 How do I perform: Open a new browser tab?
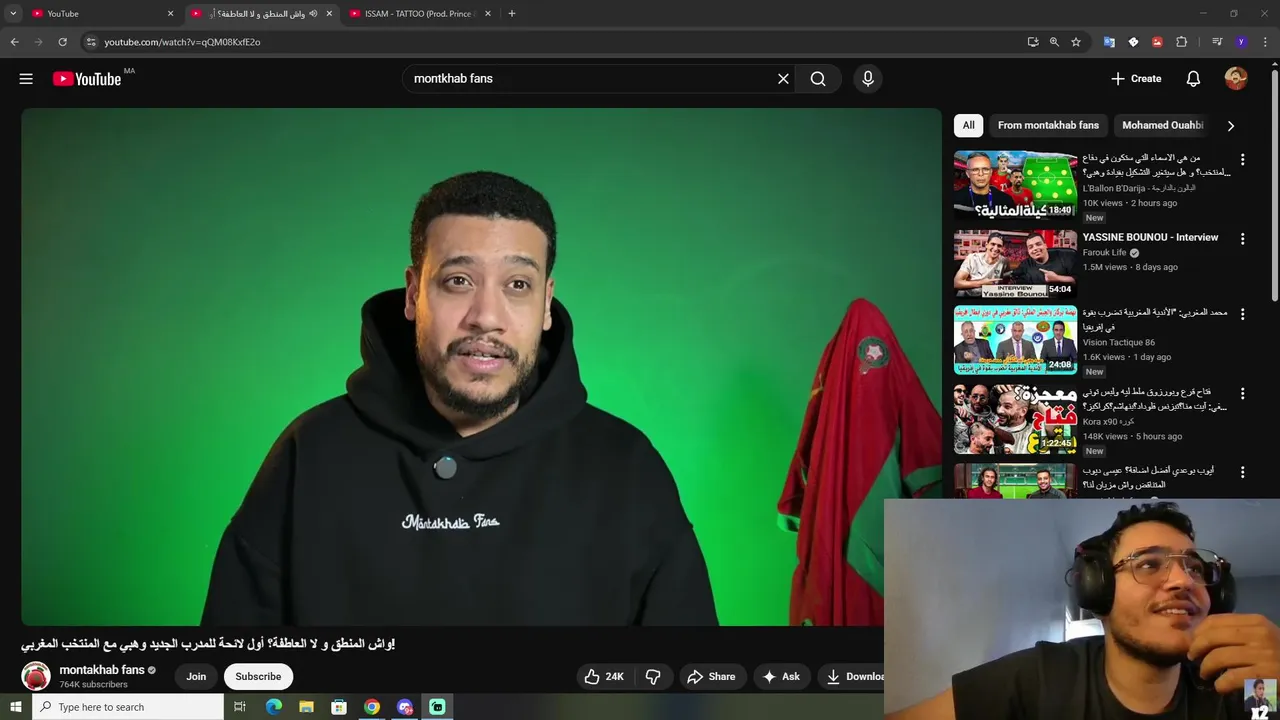click(x=512, y=13)
